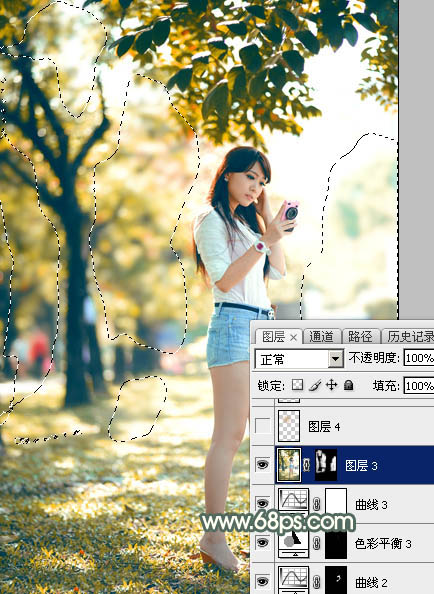Viewport: 434px width, 594px height.
Task: Select the 图层 3 layer mask thumbnail
Action: [326, 465]
